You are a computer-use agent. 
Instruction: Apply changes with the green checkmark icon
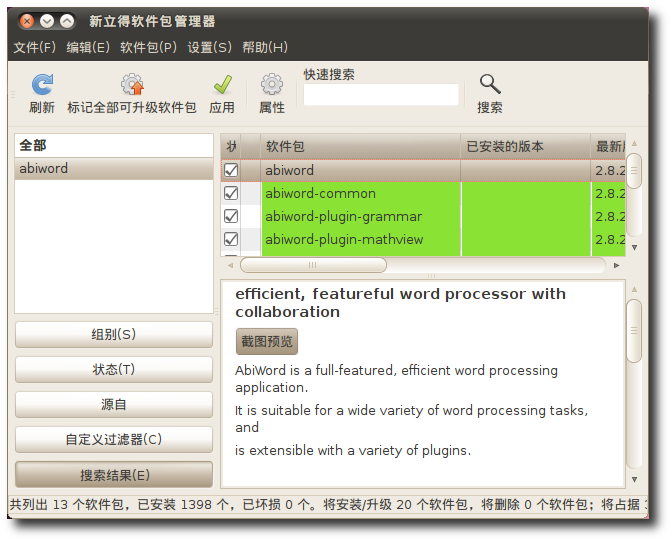[222, 84]
